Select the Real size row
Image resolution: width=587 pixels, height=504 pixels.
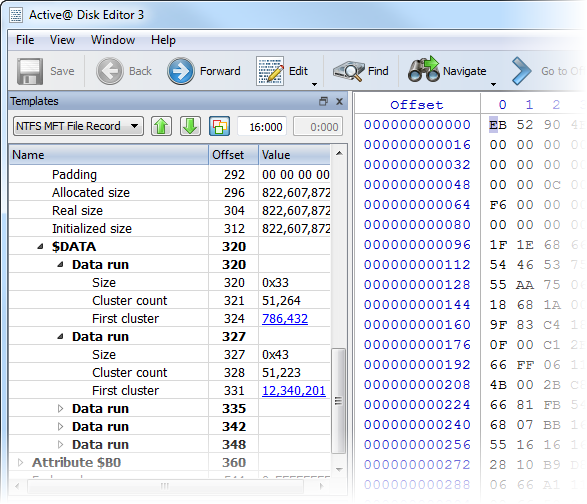pyautogui.click(x=170, y=210)
